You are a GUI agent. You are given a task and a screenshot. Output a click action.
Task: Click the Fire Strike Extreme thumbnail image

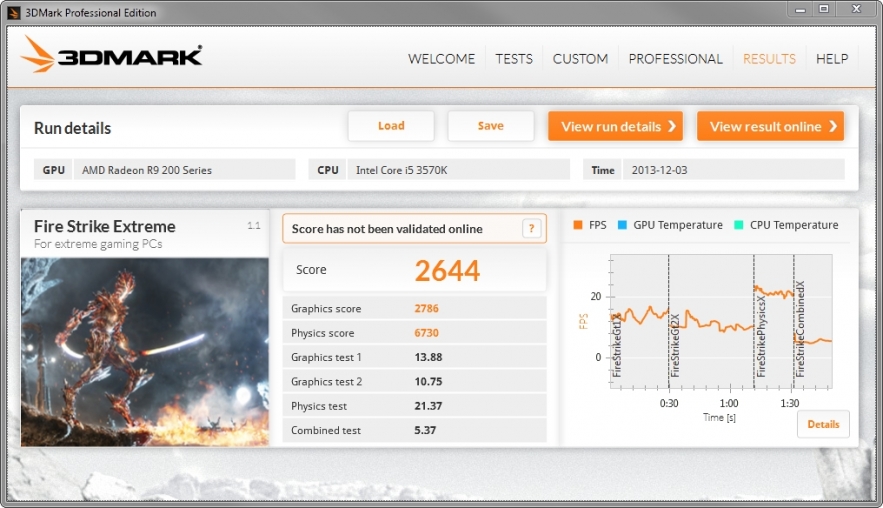145,352
